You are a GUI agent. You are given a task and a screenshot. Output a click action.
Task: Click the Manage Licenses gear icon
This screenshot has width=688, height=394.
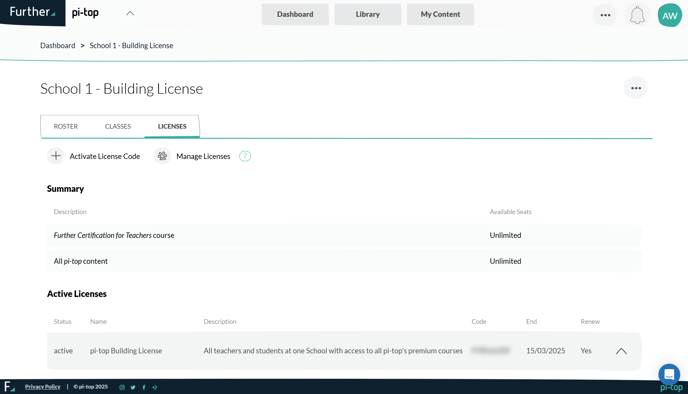coord(162,156)
